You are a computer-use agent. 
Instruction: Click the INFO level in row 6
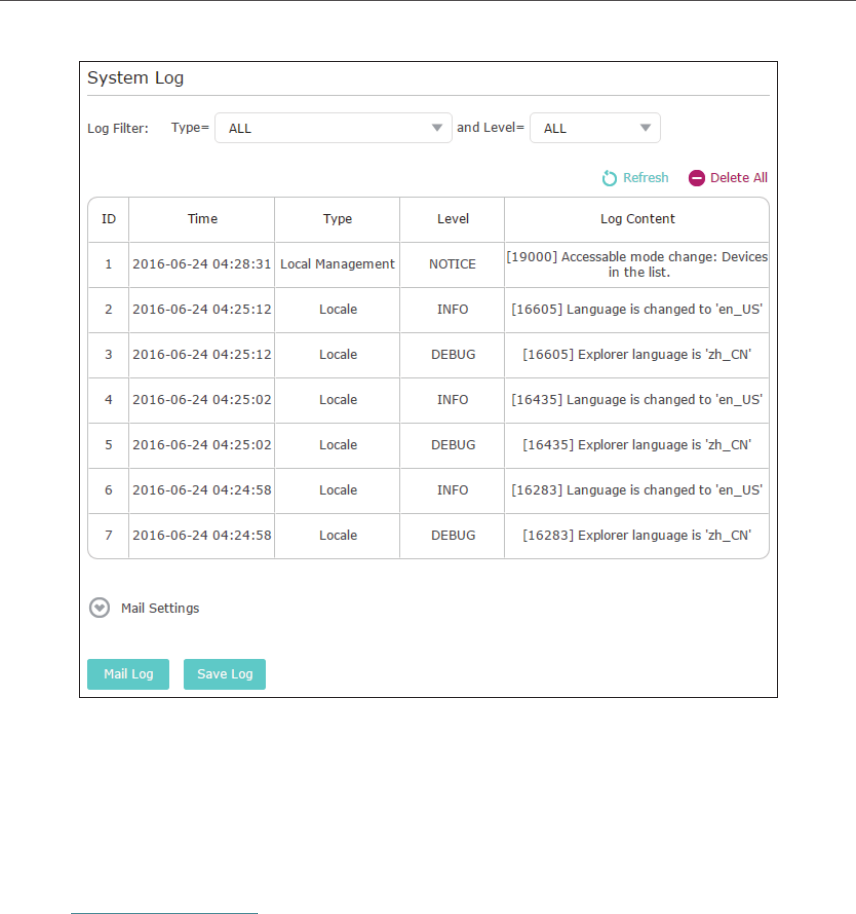click(452, 490)
